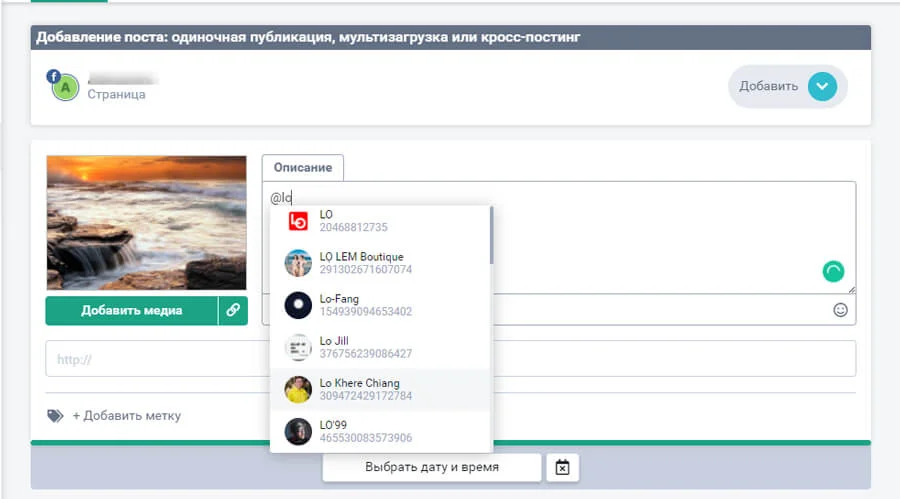Screen dimensions: 900x499
Task: Click the green refresh circle icon
Action: (x=833, y=270)
